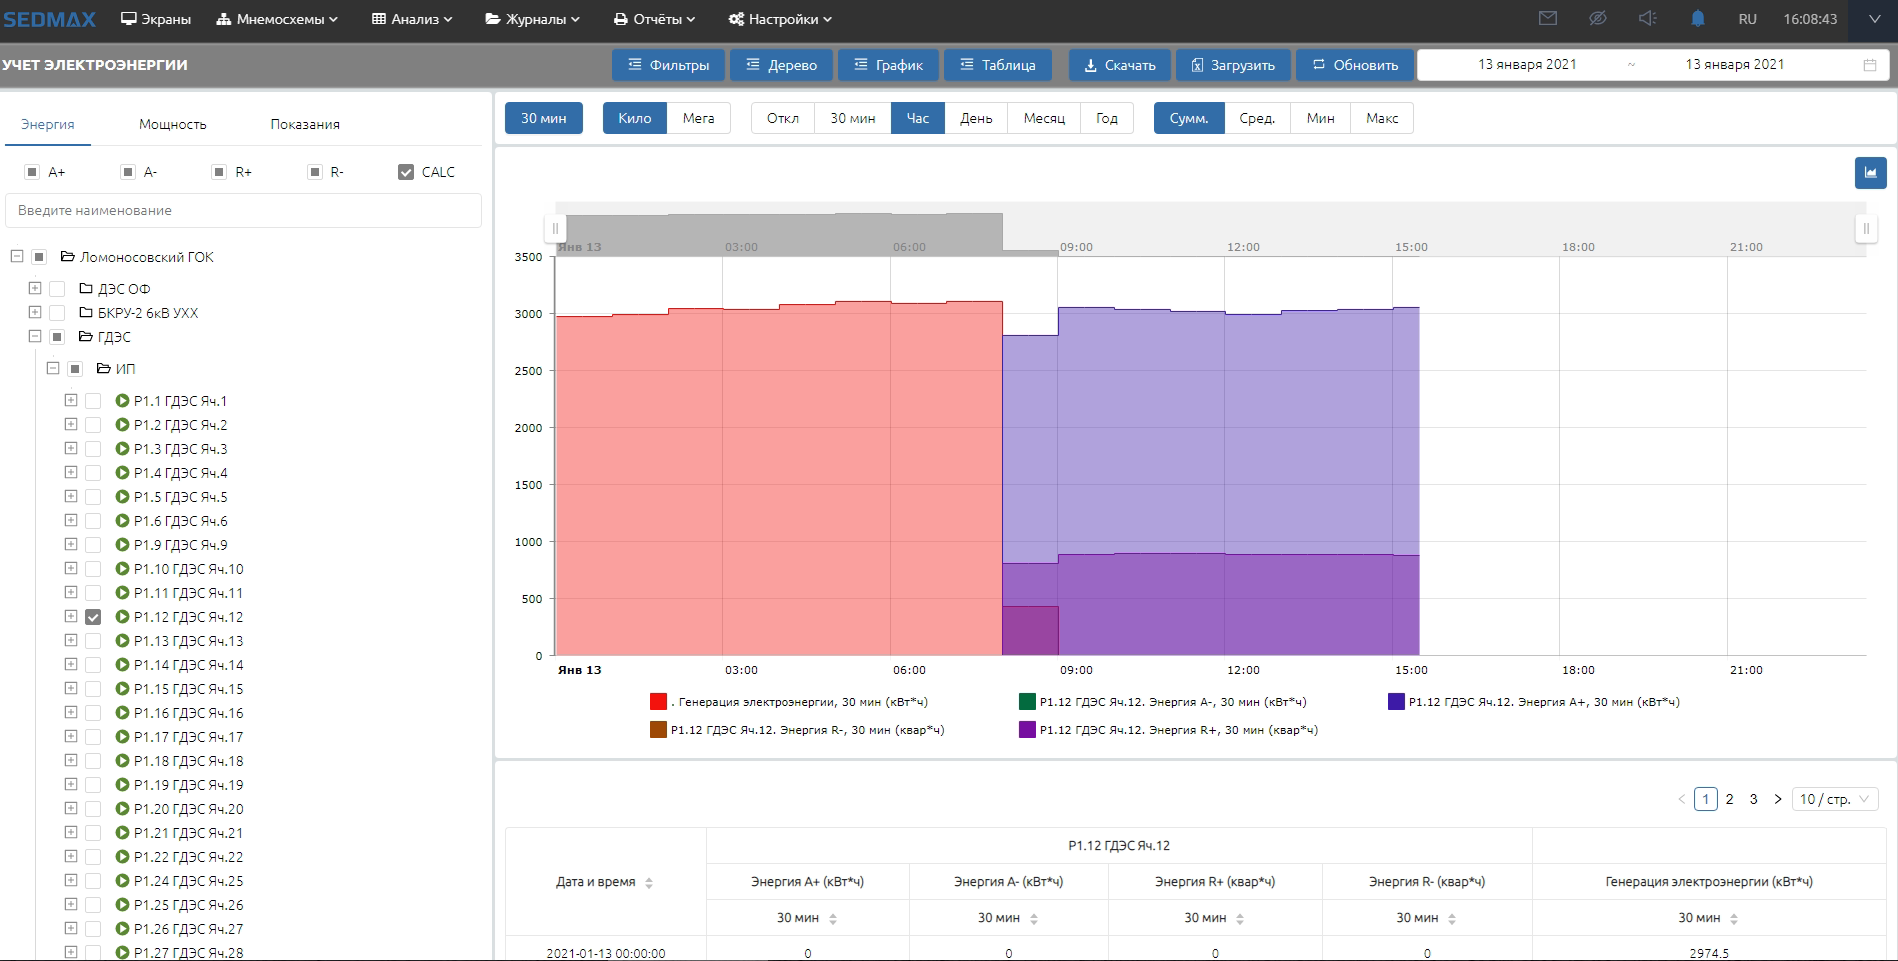Uncheck the P1.12 ГДЭС Яч.12 checkbox
The image size is (1898, 961).
(x=93, y=617)
